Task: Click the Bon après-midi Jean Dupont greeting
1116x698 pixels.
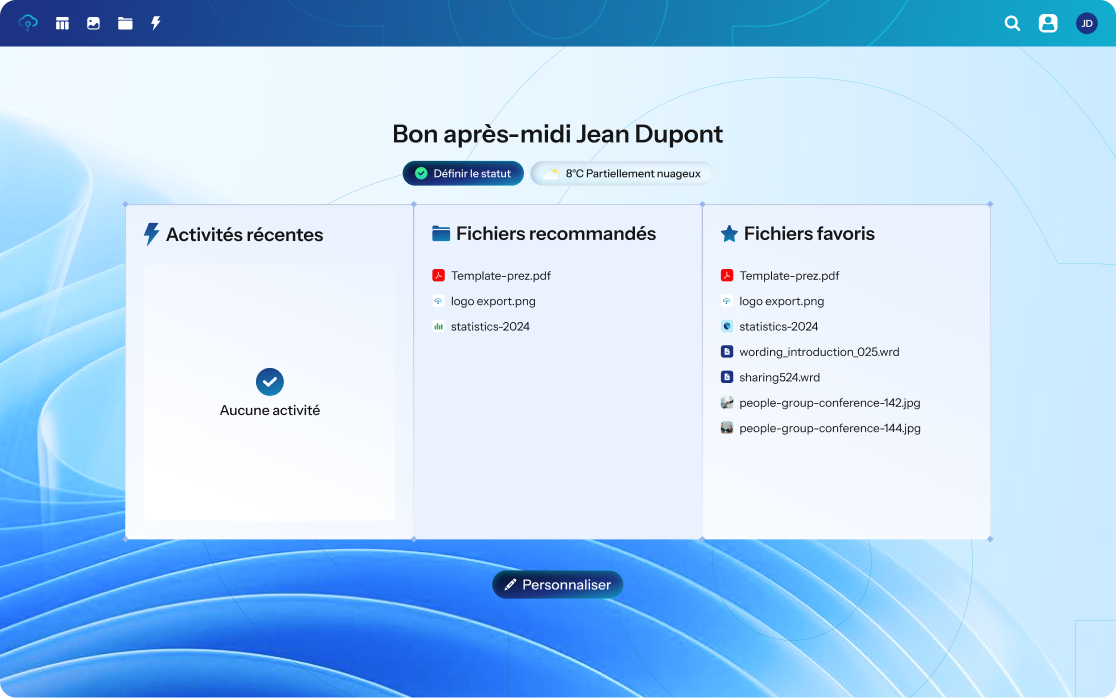Action: click(558, 134)
